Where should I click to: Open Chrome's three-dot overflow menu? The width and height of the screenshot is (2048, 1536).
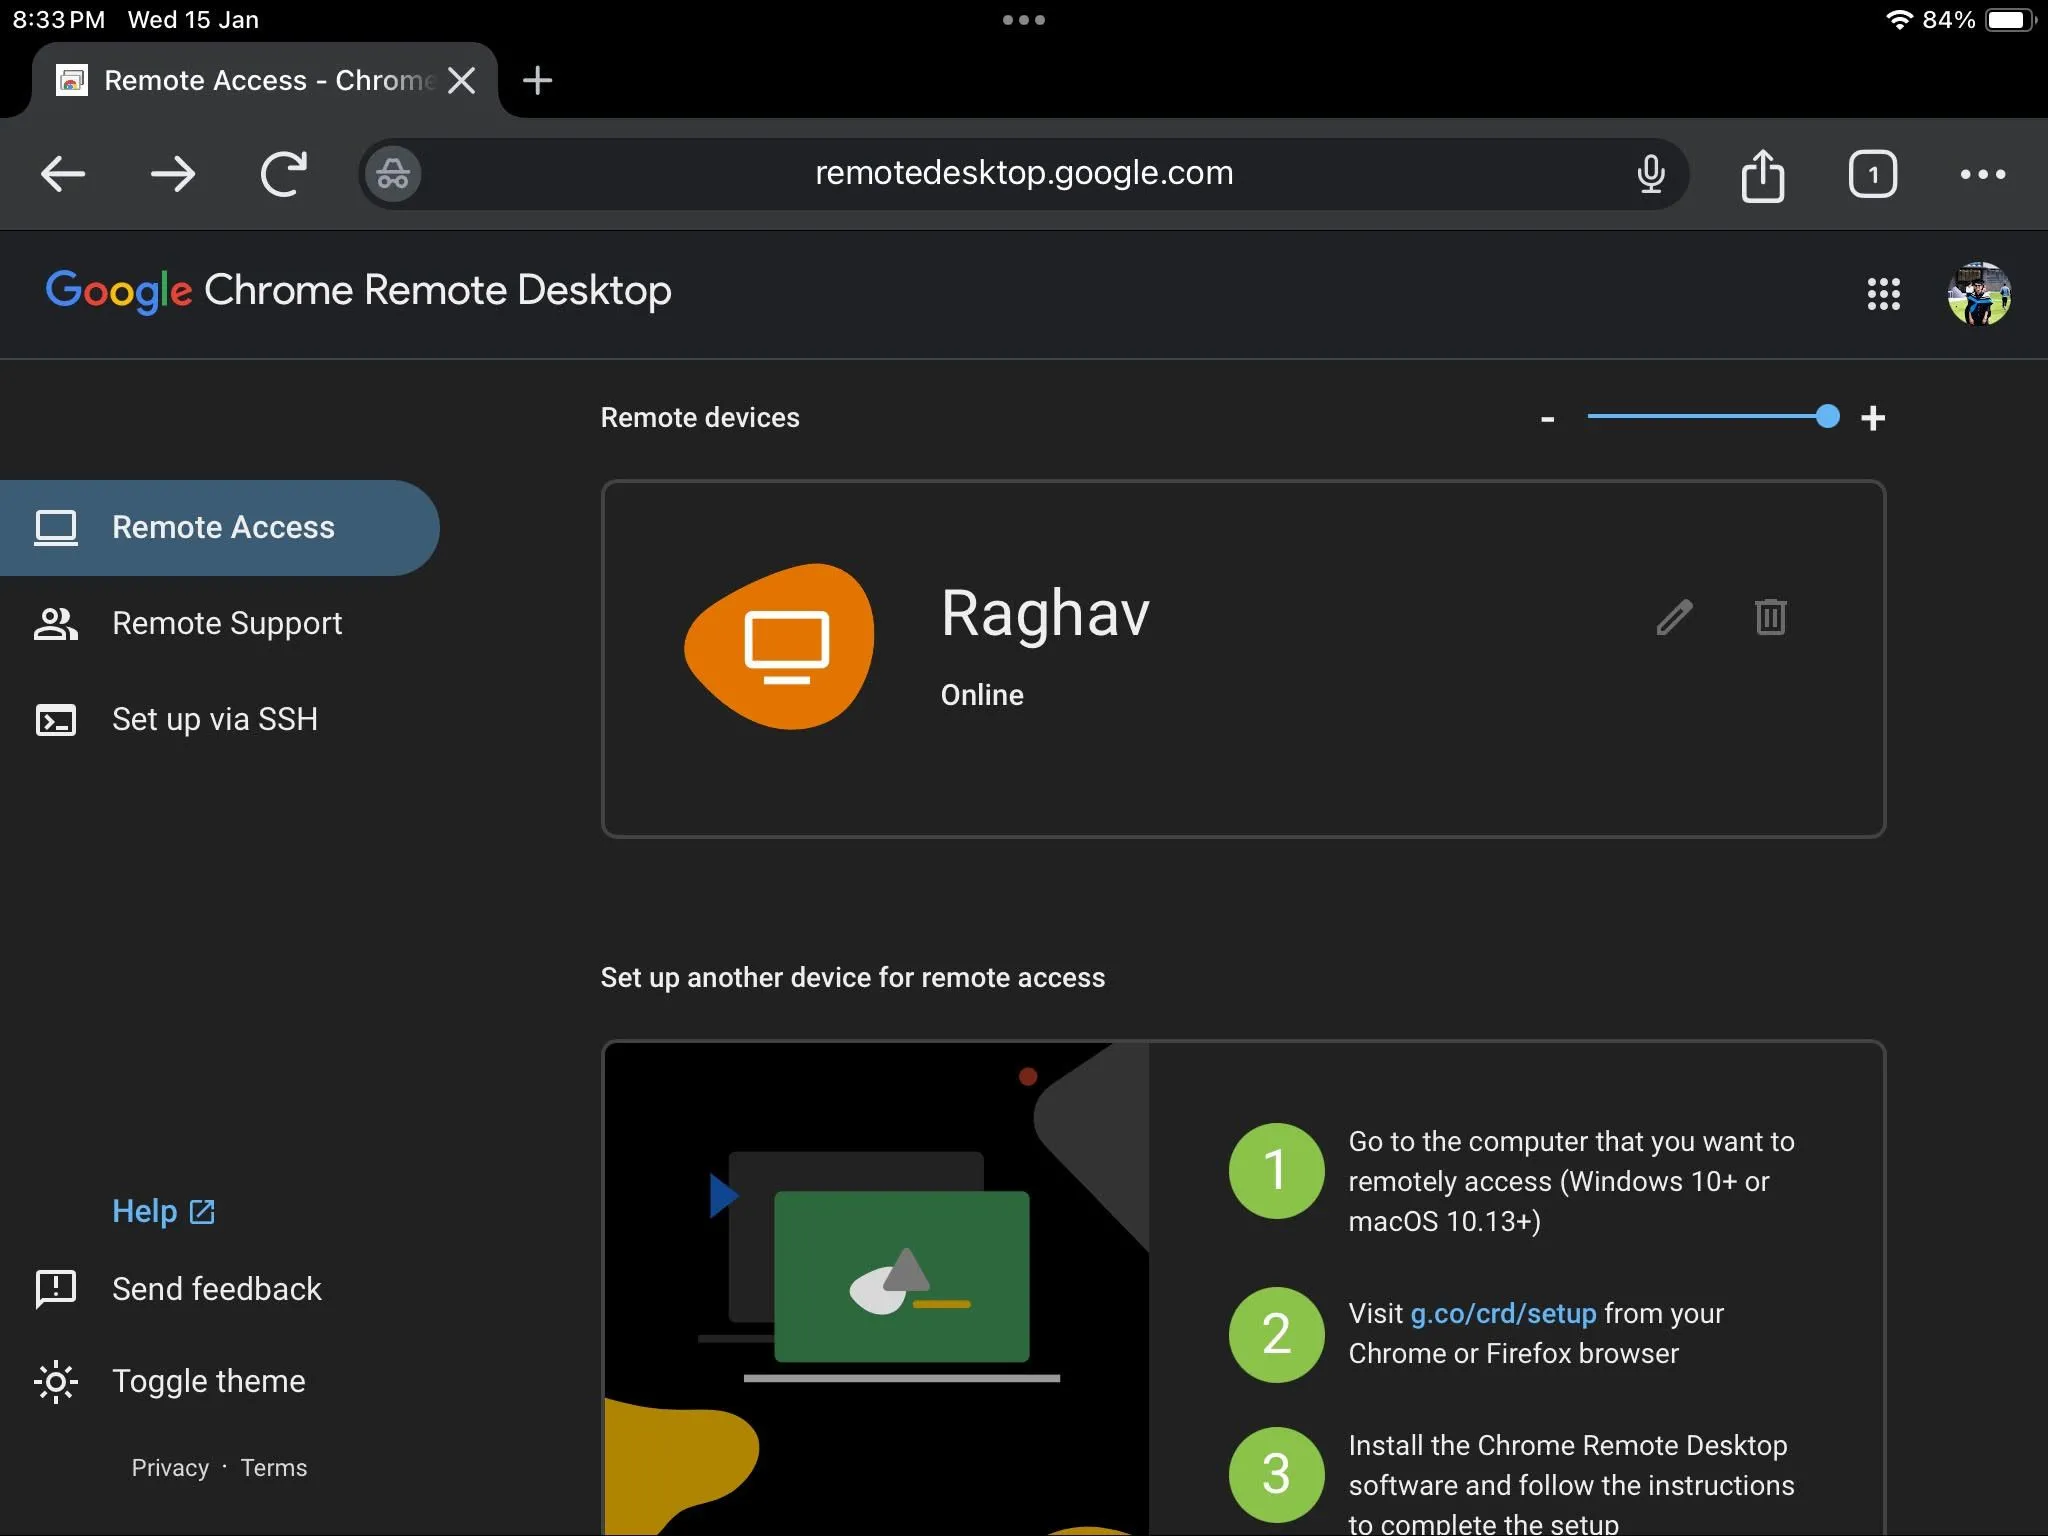pyautogui.click(x=1982, y=174)
